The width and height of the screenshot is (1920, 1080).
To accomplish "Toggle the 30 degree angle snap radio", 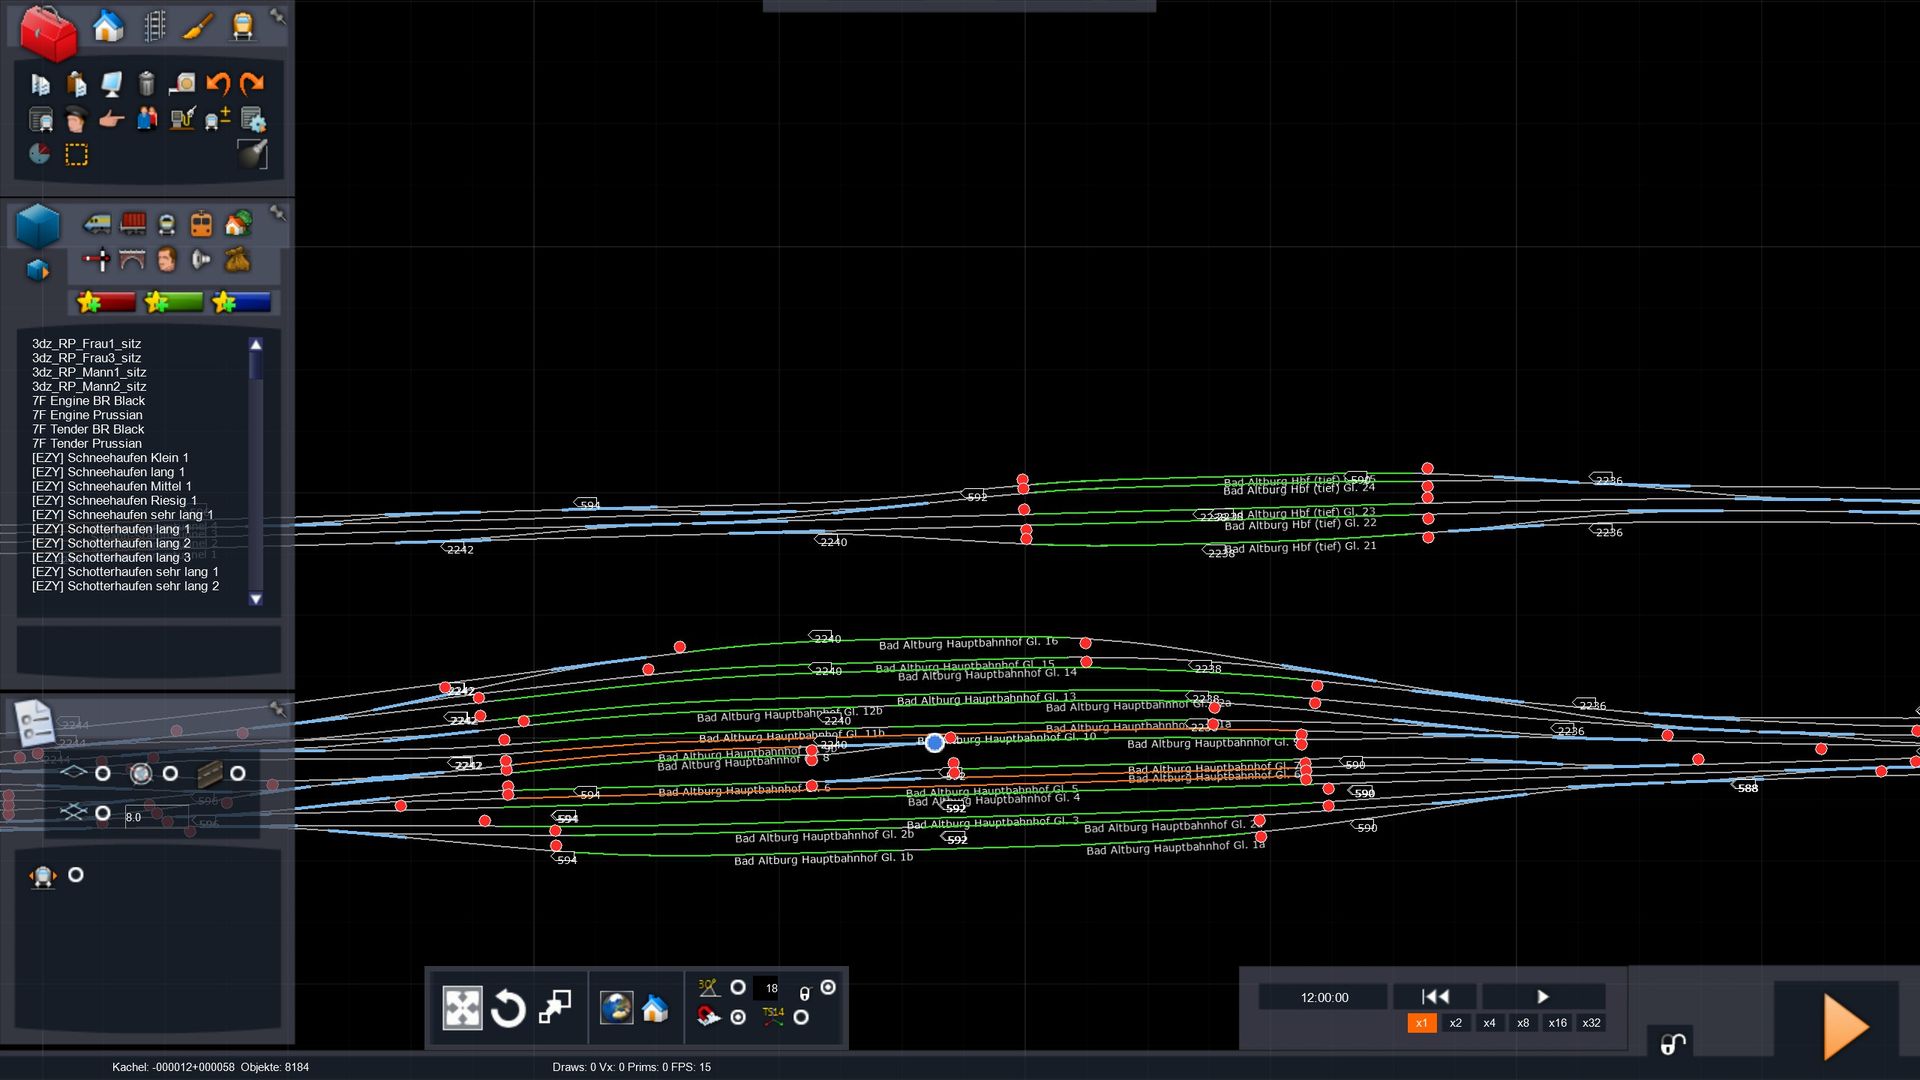I will 738,988.
